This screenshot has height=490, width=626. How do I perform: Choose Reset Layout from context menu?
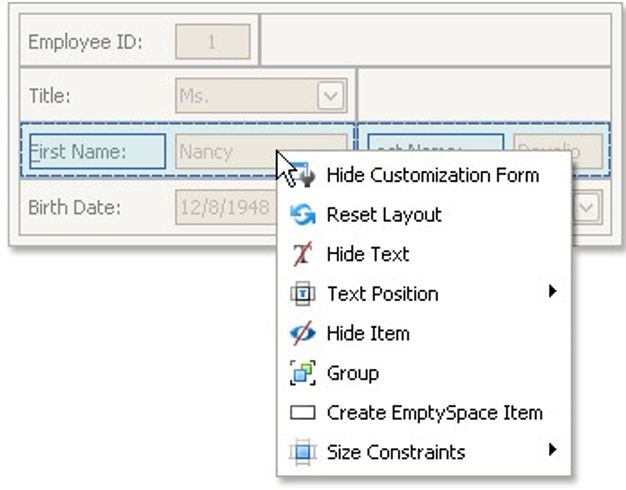pos(383,215)
